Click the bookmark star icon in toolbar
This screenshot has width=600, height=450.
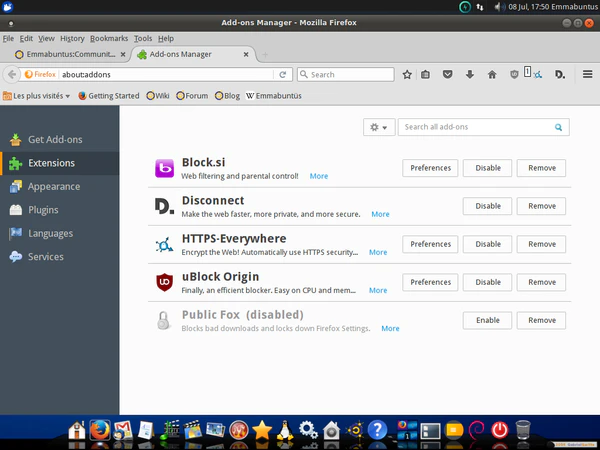(x=407, y=74)
